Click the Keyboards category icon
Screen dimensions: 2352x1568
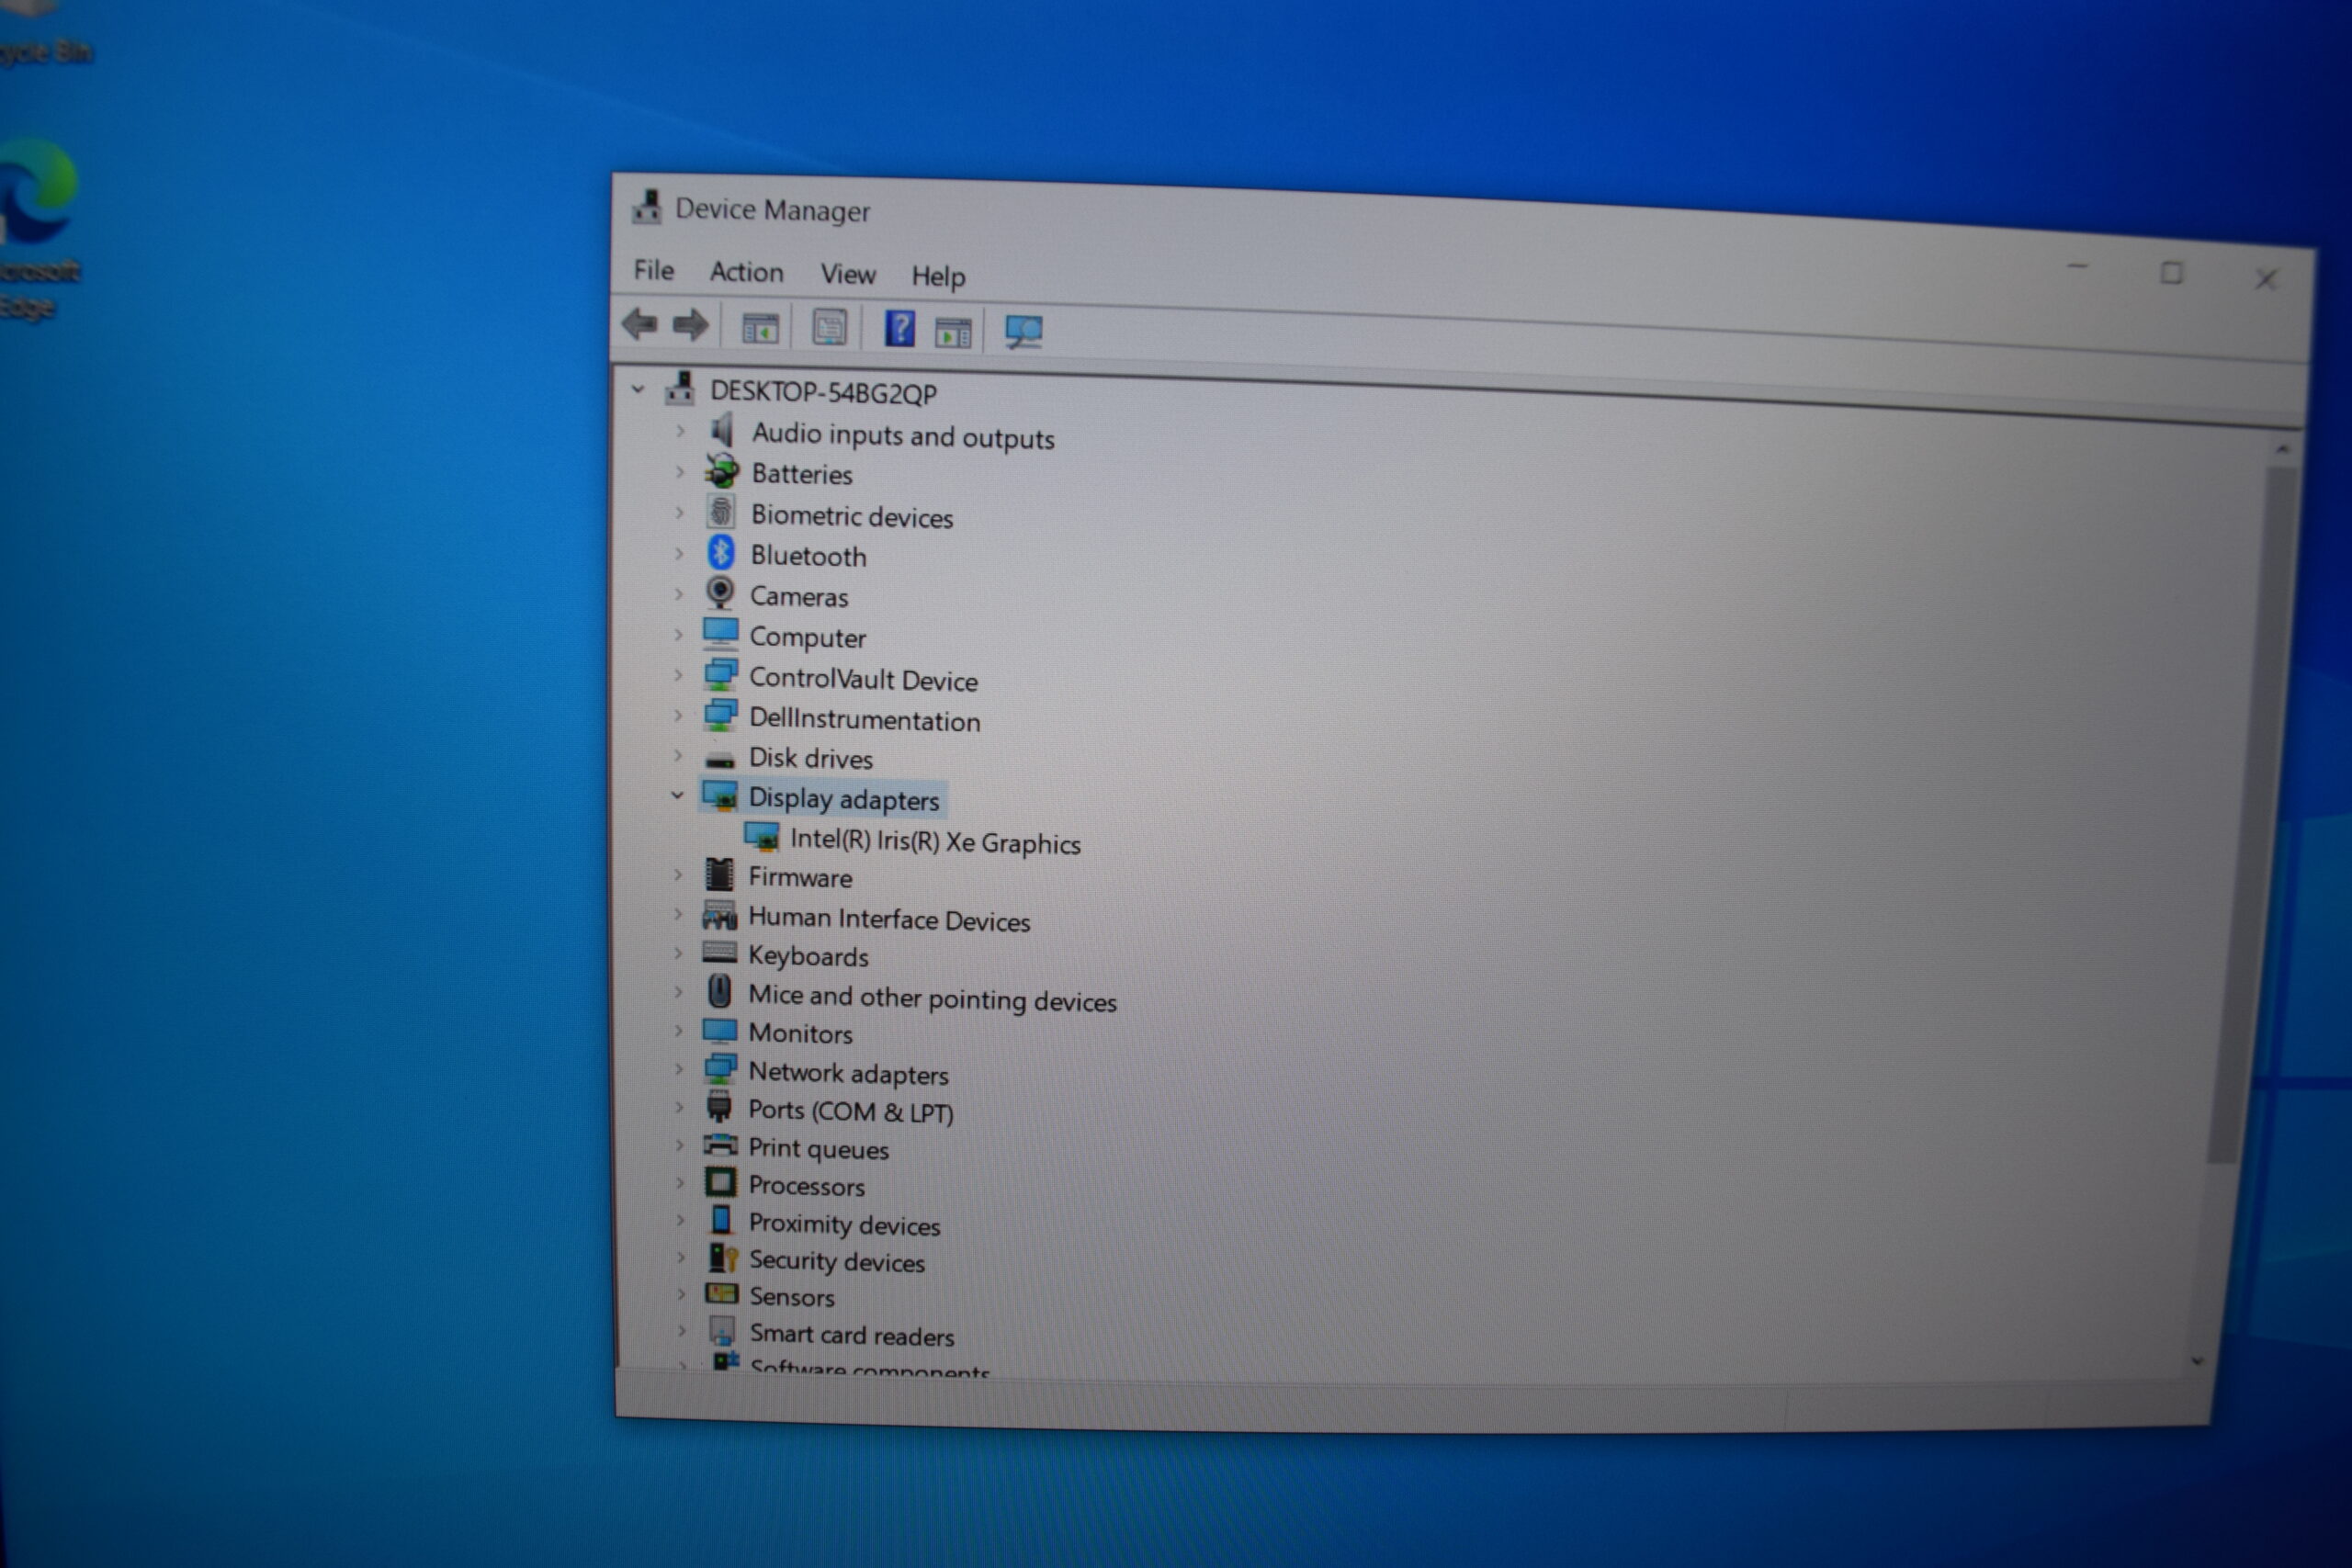point(719,952)
